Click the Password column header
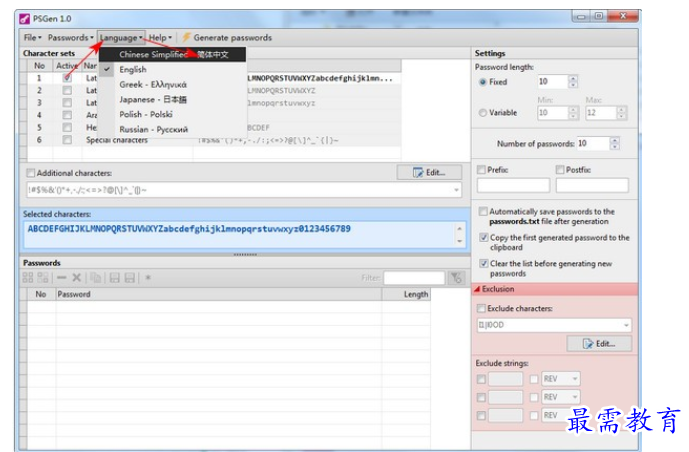 point(218,294)
